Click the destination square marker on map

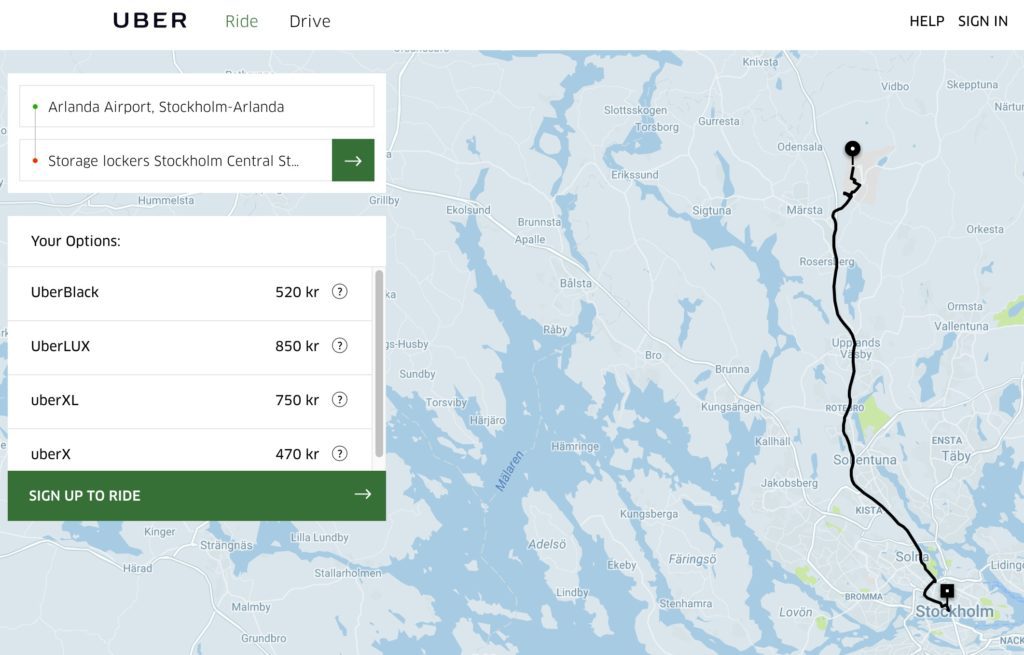pyautogui.click(x=947, y=591)
